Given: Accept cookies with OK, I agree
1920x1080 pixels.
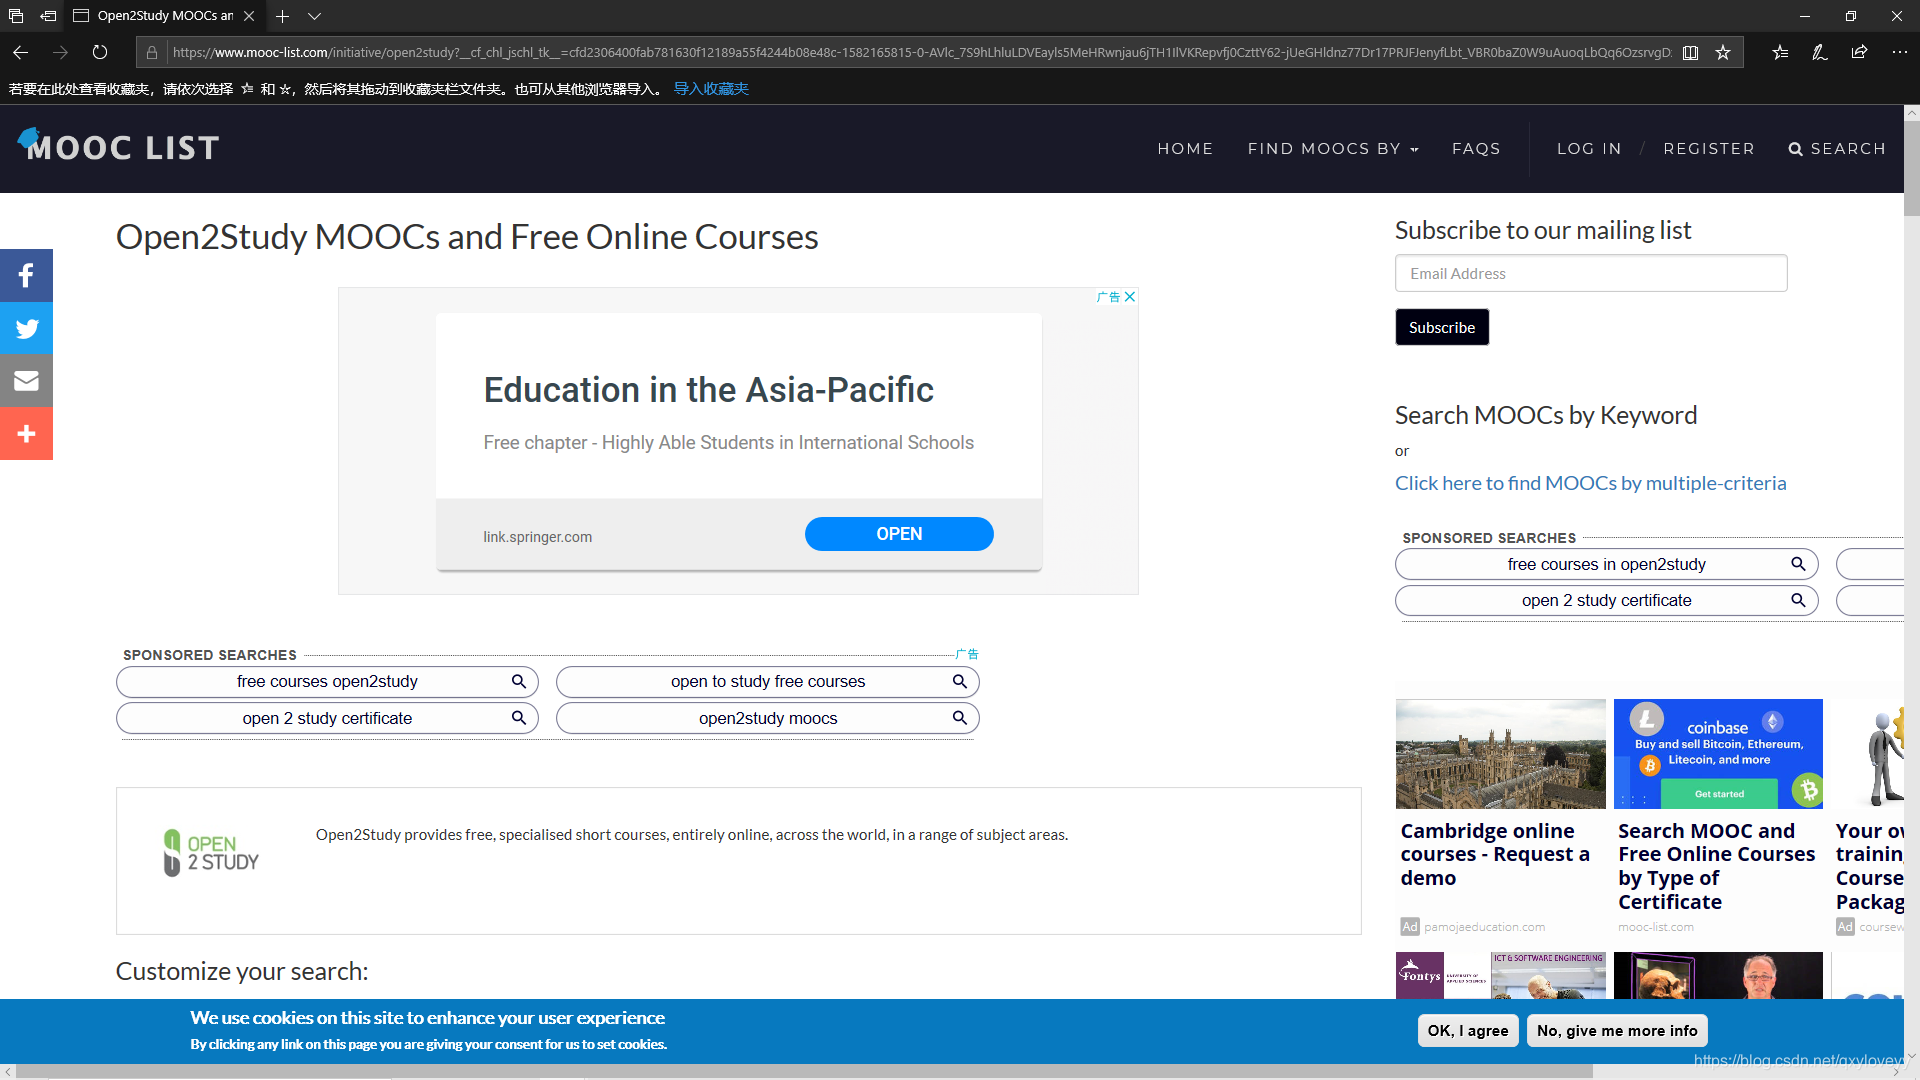Looking at the screenshot, I should point(1467,1030).
